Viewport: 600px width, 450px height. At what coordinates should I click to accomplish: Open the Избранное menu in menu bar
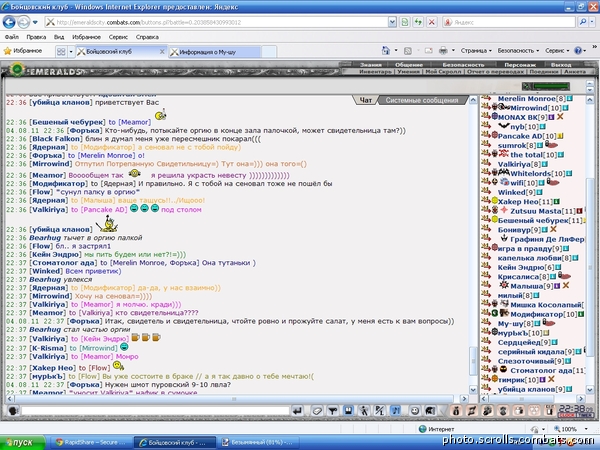tap(86, 37)
